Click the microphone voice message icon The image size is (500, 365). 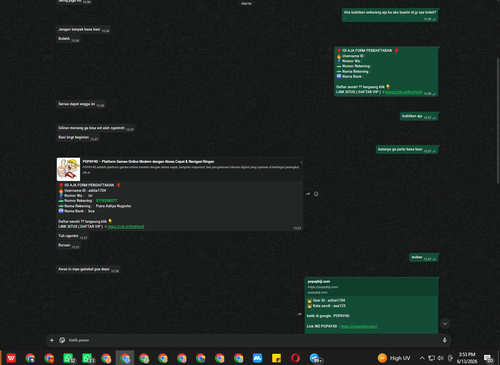[444, 340]
